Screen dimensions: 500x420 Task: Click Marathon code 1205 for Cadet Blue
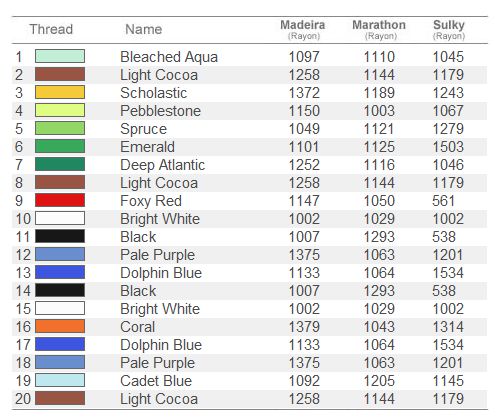click(379, 381)
